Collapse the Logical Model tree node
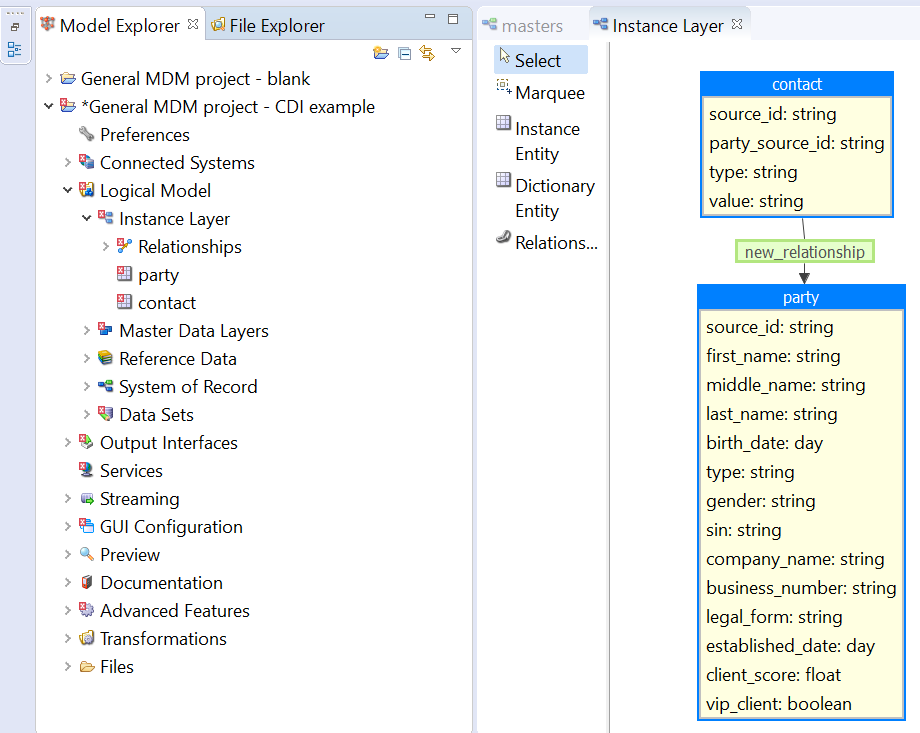 68,191
